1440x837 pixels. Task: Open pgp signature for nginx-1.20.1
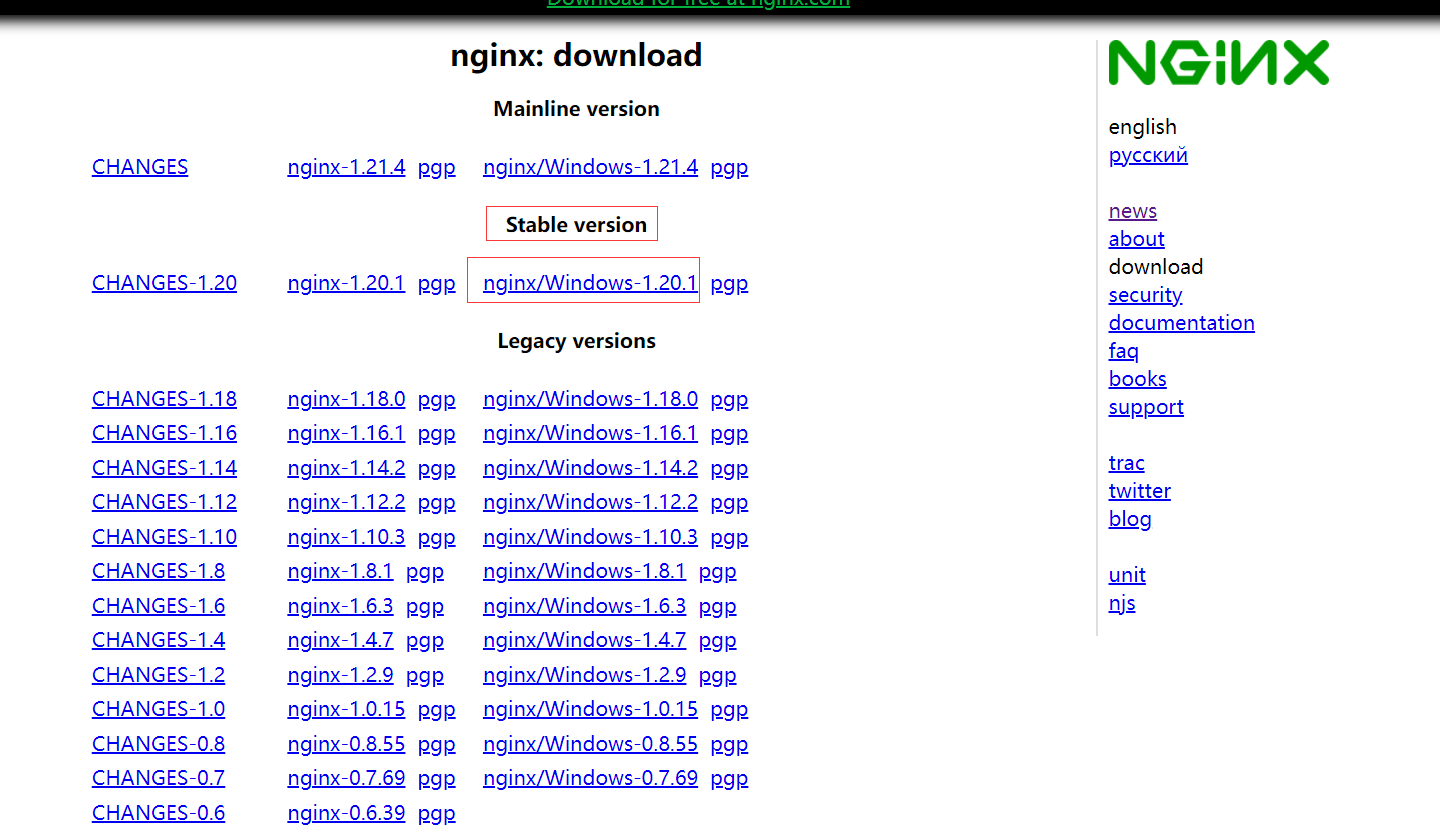pyautogui.click(x=437, y=283)
